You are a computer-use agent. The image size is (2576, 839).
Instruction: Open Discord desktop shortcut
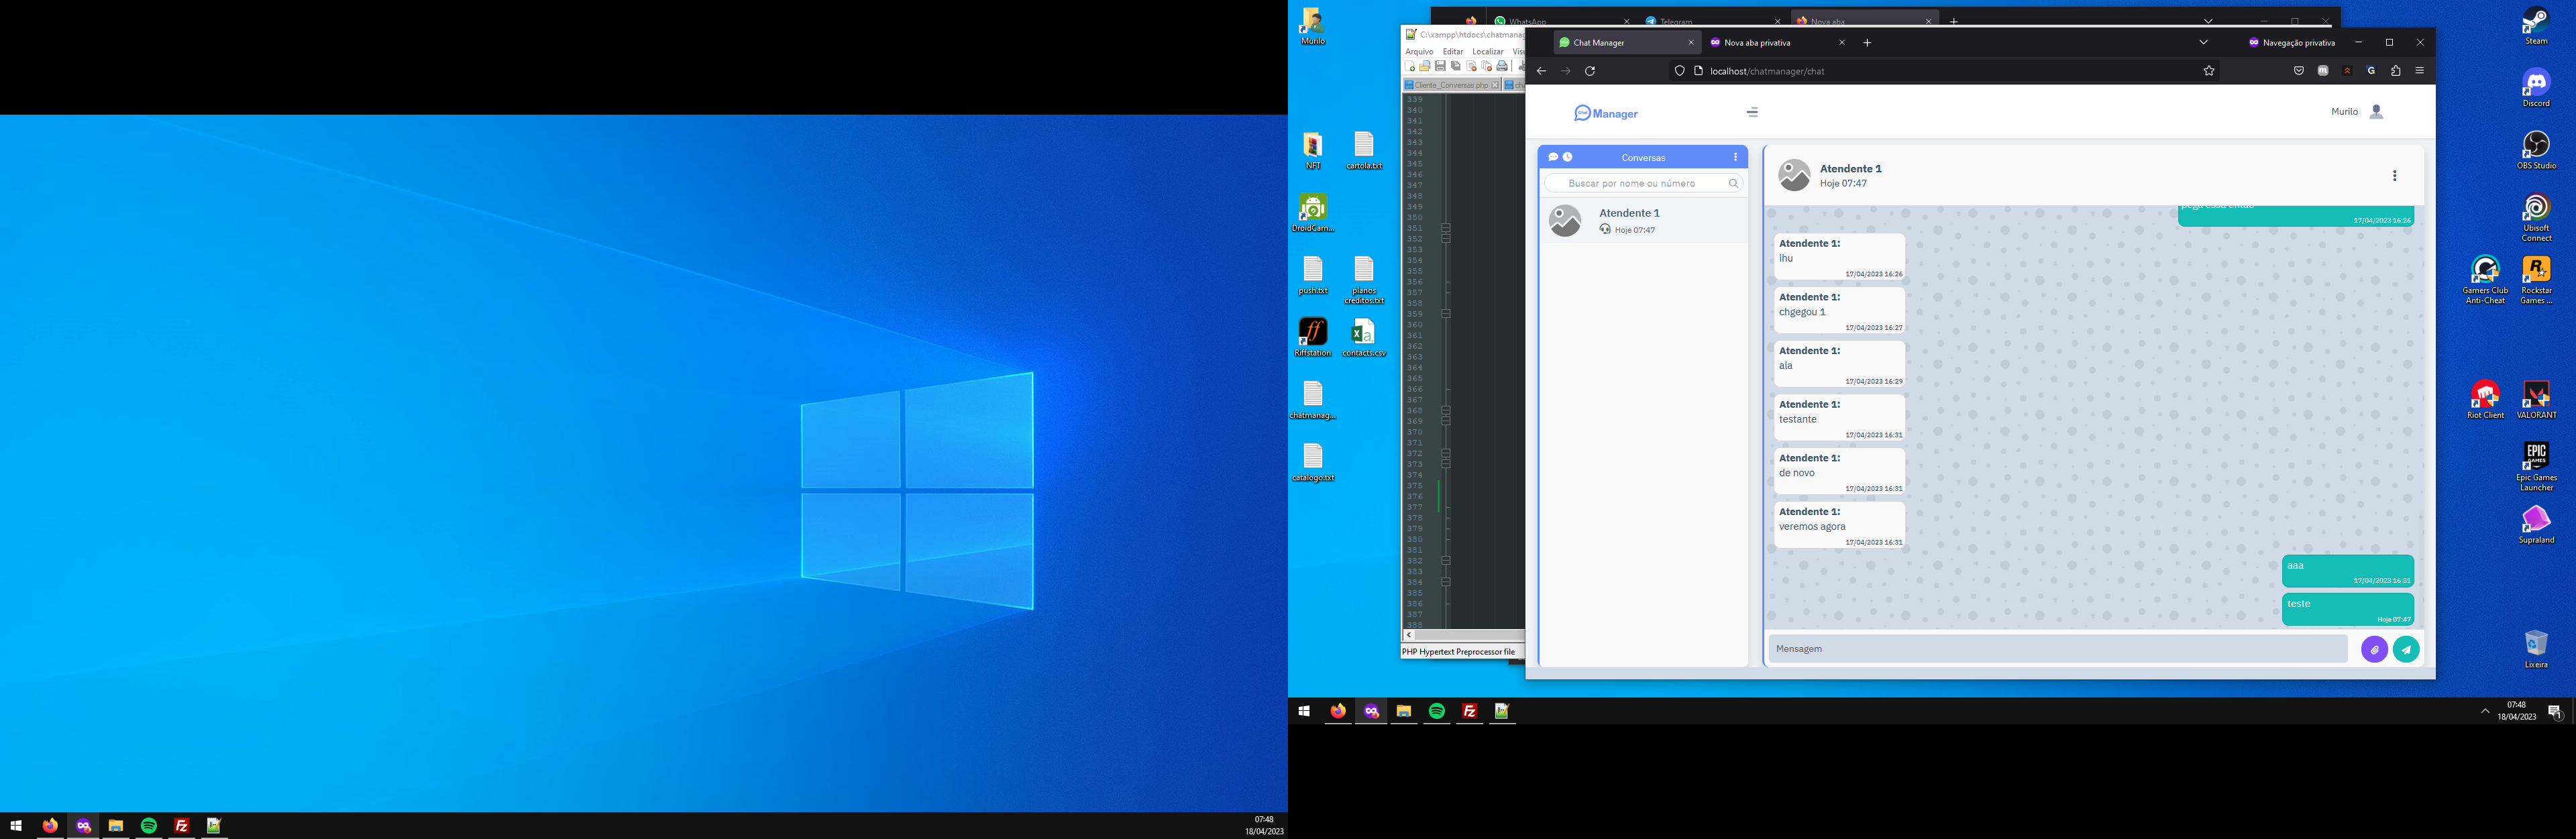[2536, 88]
